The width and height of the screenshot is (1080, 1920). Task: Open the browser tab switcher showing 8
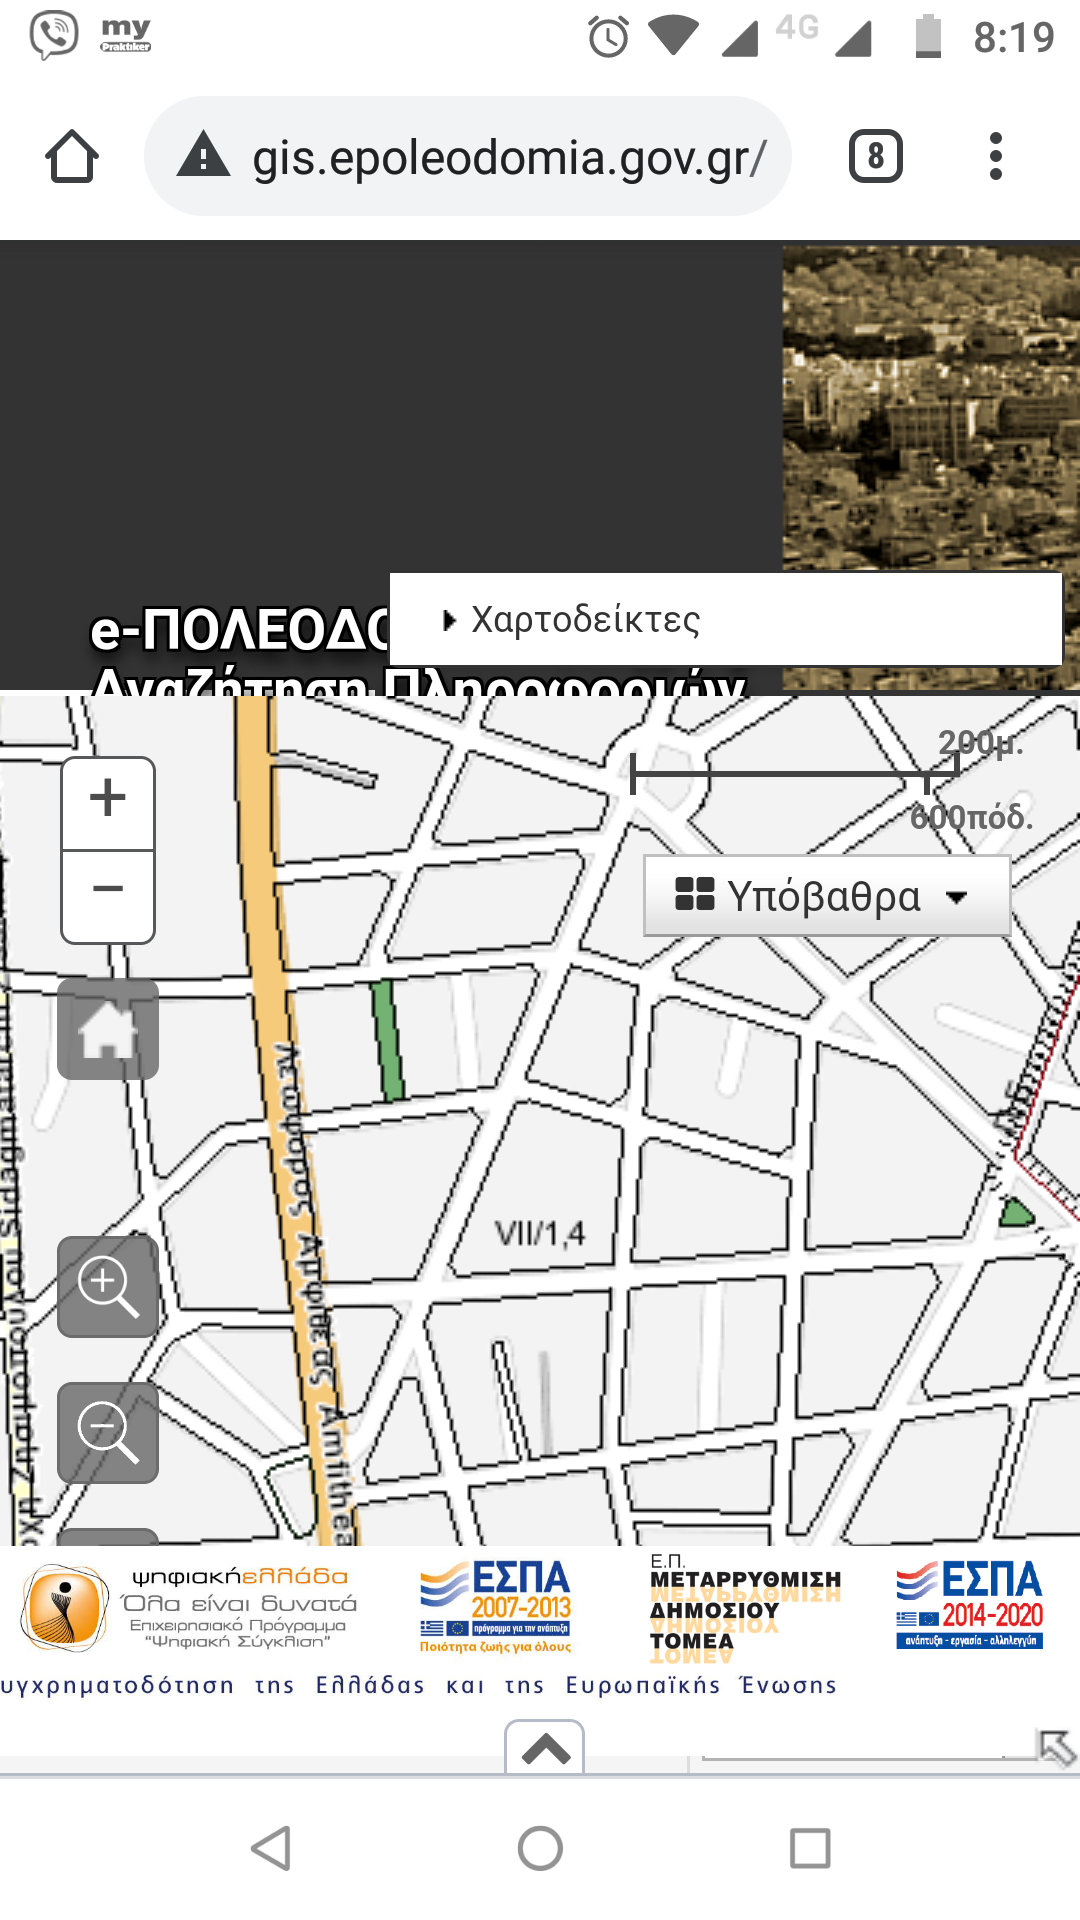[875, 157]
